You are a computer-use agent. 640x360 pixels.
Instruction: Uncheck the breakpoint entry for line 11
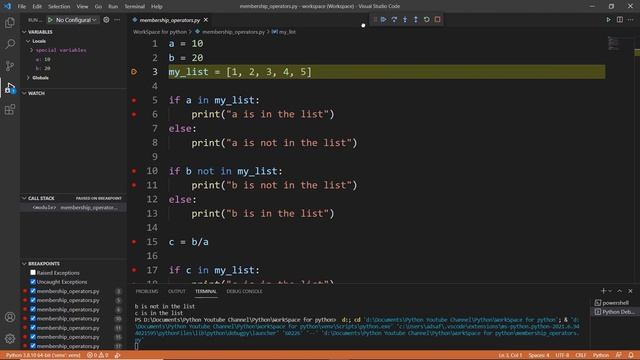point(33,327)
